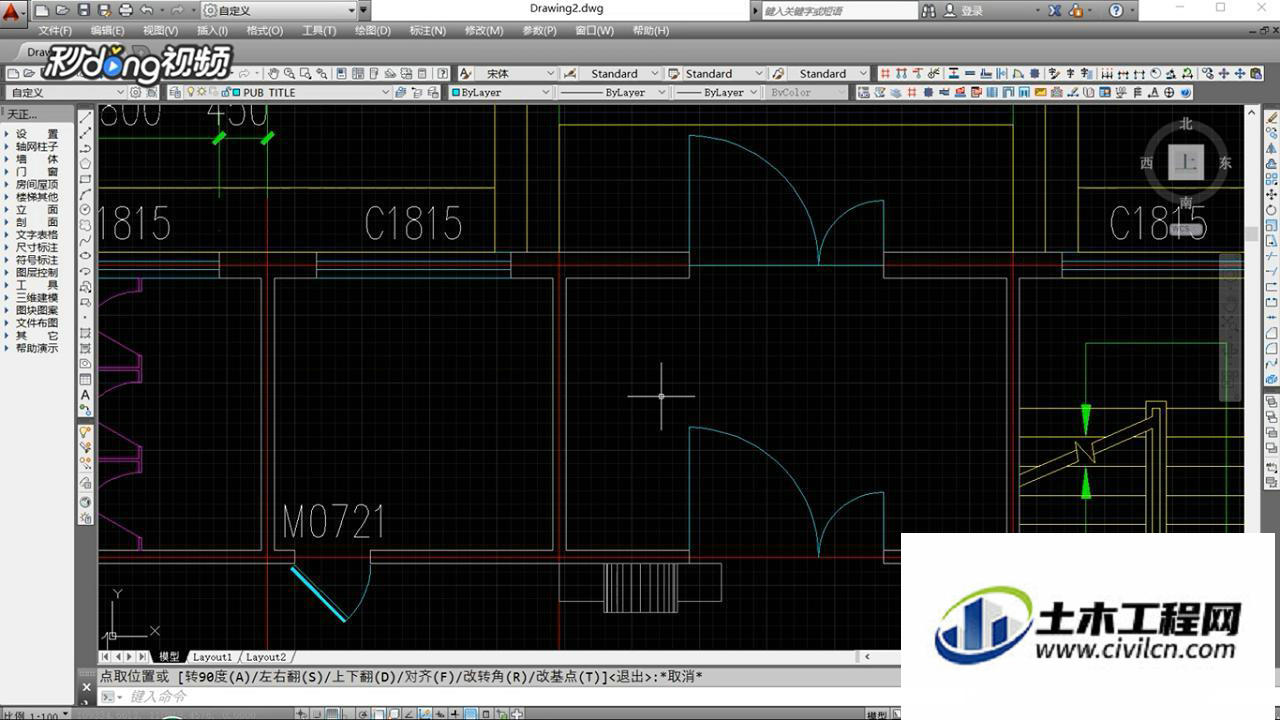1280x720 pixels.
Task: Expand 门窗 in 天正 panel
Action: click(x=36, y=171)
